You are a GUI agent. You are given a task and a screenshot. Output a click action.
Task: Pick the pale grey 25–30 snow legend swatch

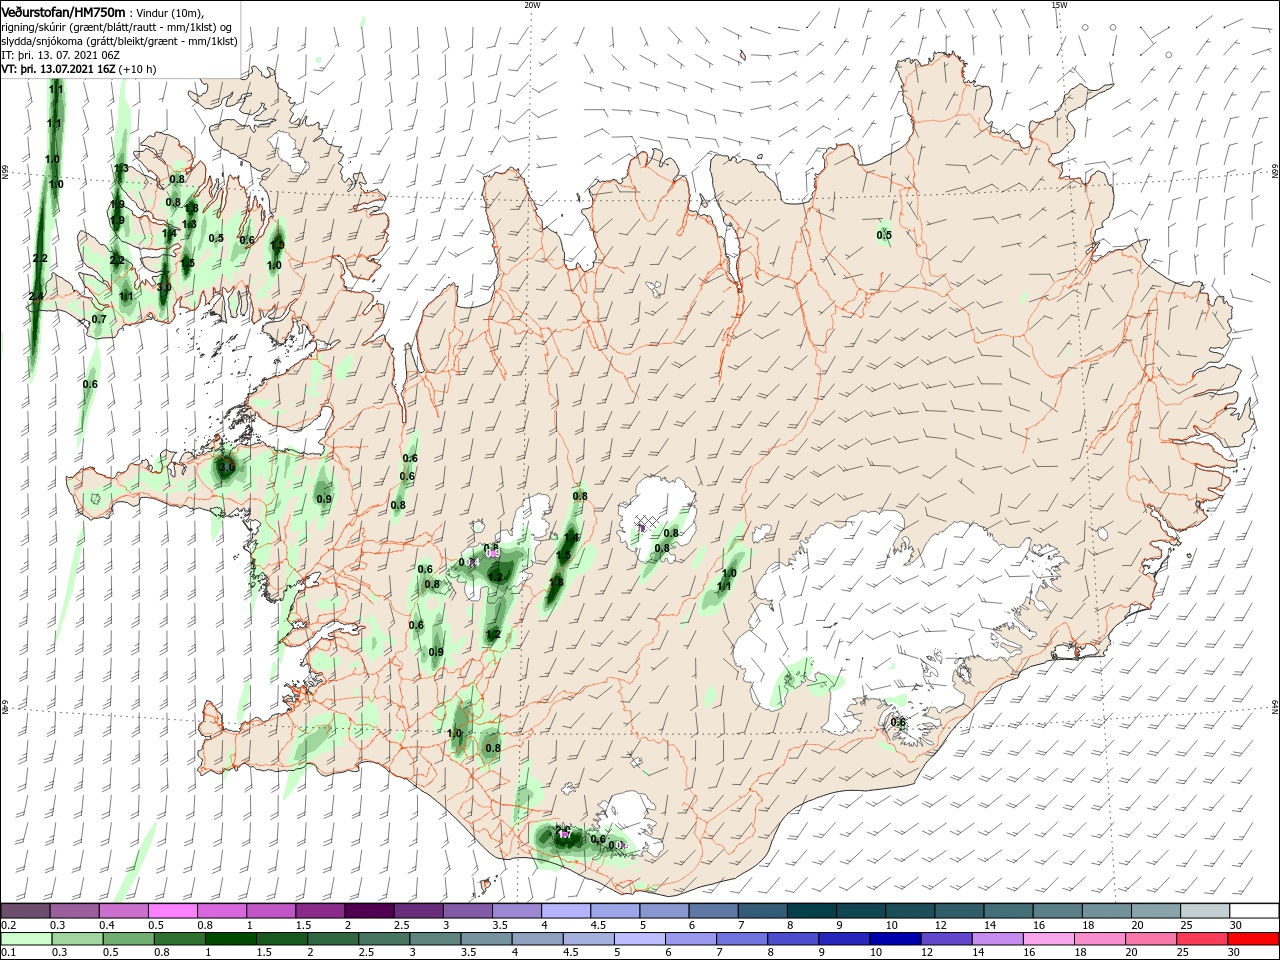point(1205,910)
